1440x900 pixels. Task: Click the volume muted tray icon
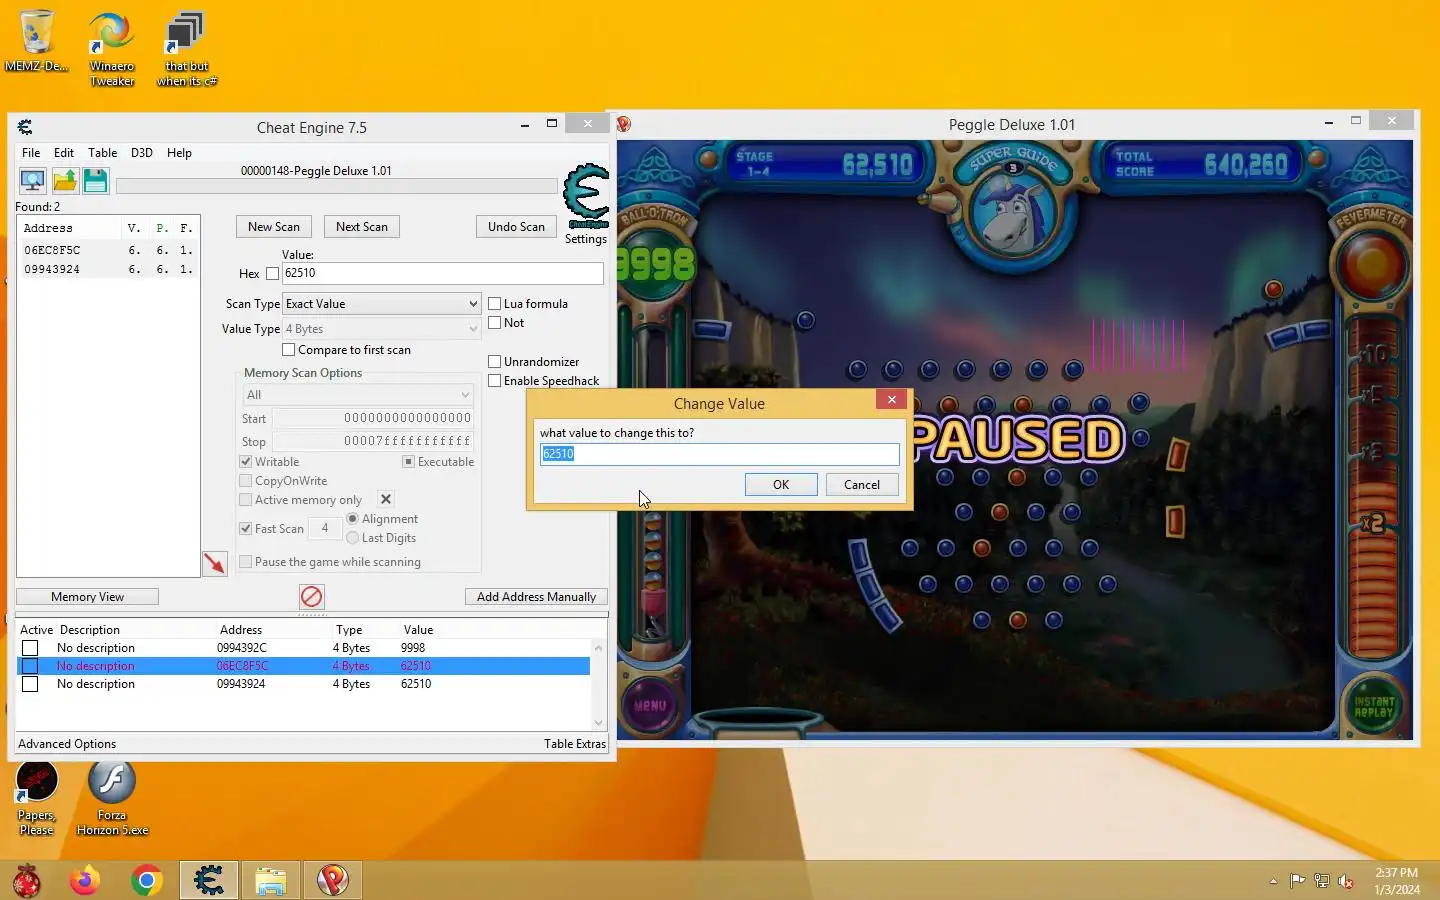point(1346,881)
